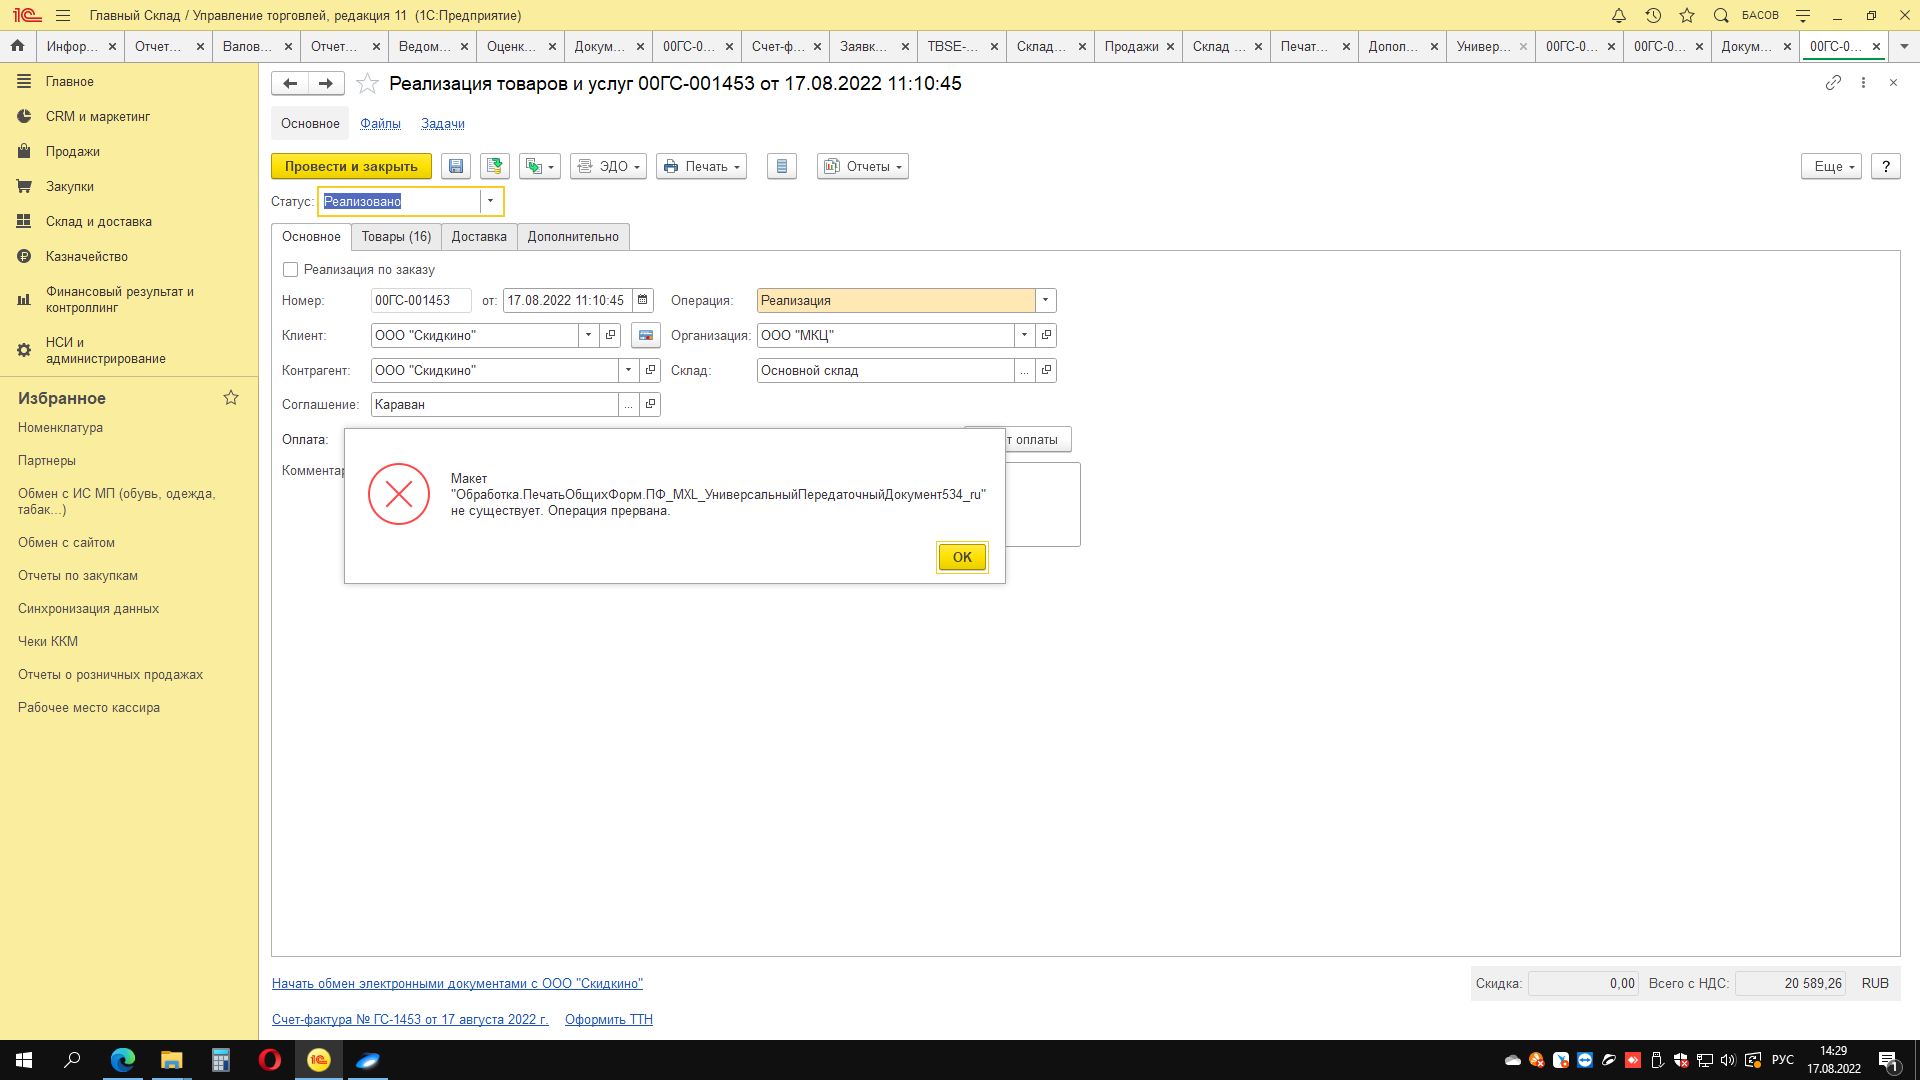Screen dimensions: 1920x1080
Task: Open the create-based-on dropdown button
Action: 540,166
